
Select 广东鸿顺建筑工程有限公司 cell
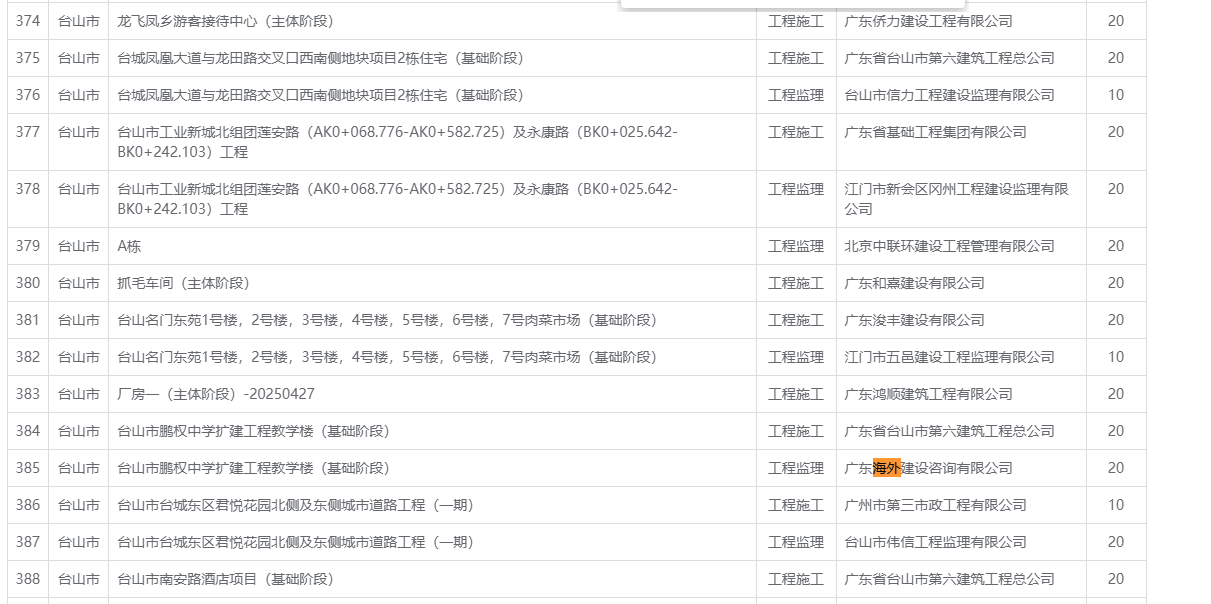click(x=928, y=394)
